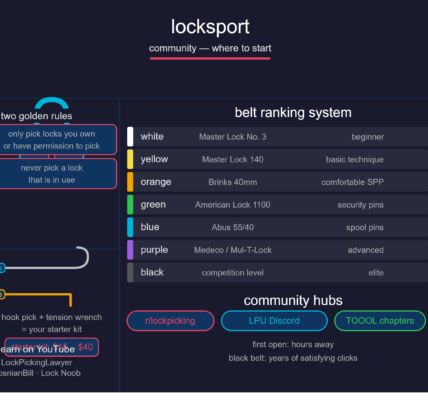Select the white belt color swatch
The width and height of the screenshot is (428, 400).
pyautogui.click(x=130, y=137)
